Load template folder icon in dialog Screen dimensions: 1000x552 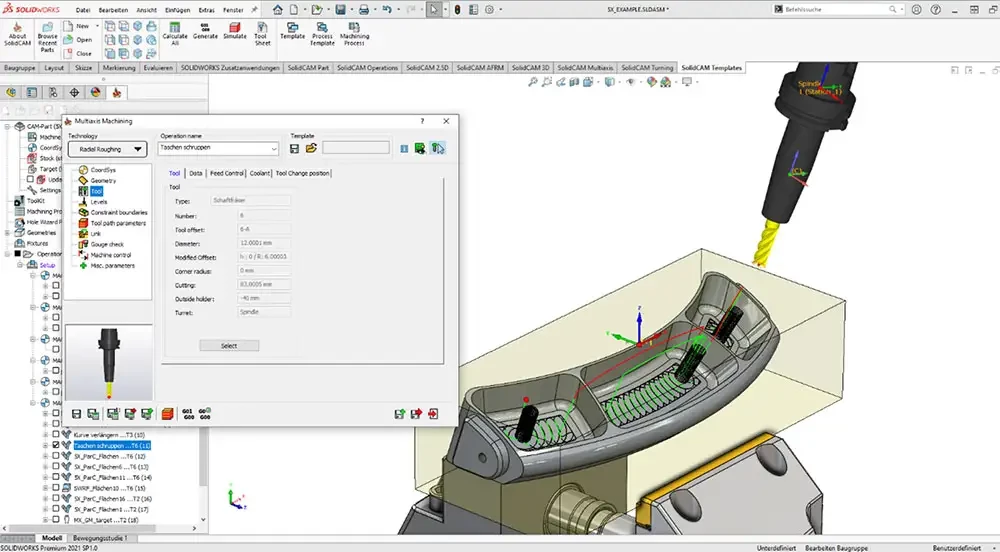[311, 149]
